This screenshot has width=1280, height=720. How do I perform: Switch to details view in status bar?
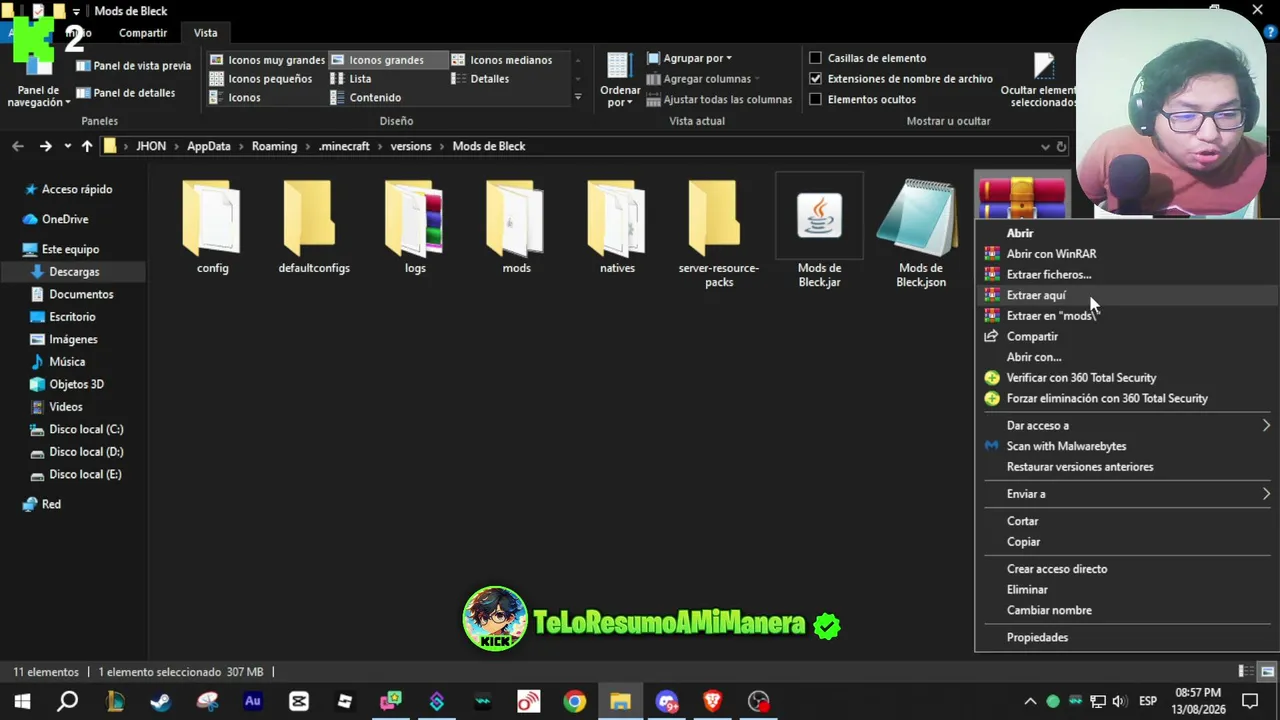coord(1246,671)
